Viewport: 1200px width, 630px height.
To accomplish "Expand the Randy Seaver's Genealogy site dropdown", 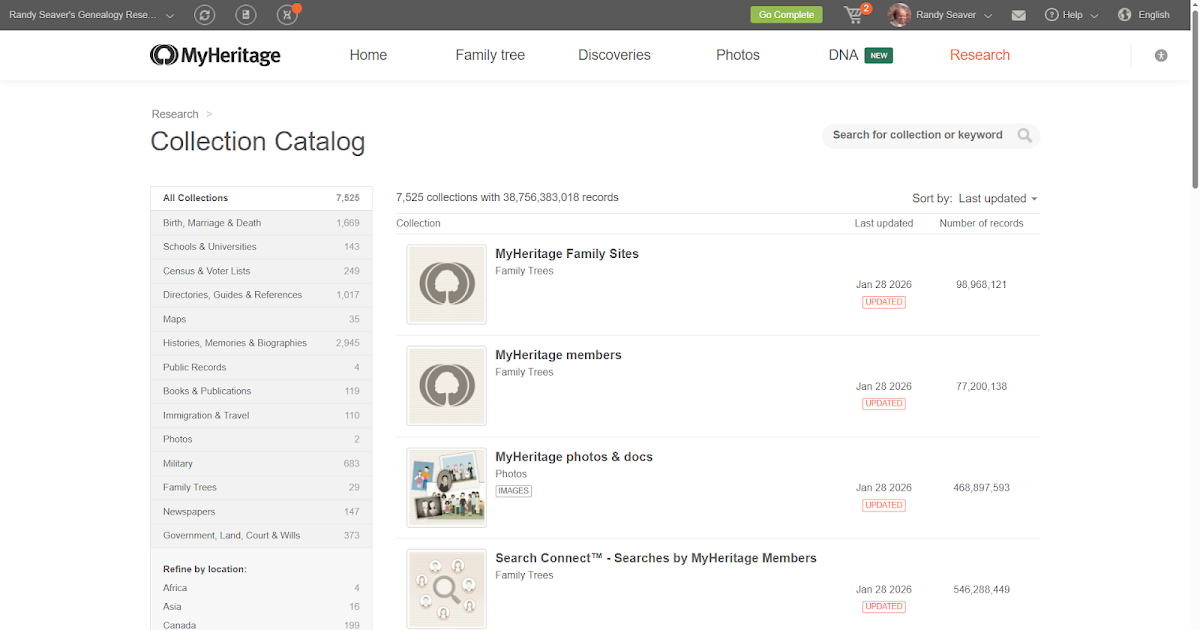I will (x=169, y=15).
